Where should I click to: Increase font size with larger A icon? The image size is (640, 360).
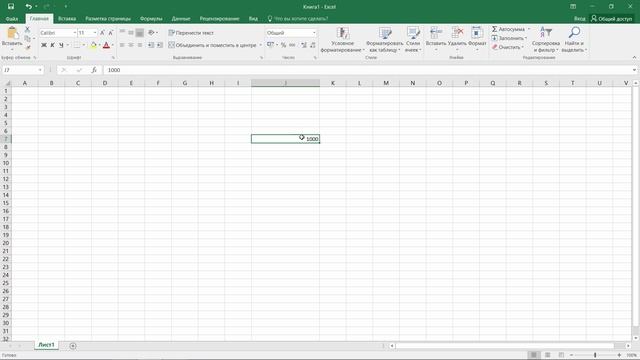[102, 33]
